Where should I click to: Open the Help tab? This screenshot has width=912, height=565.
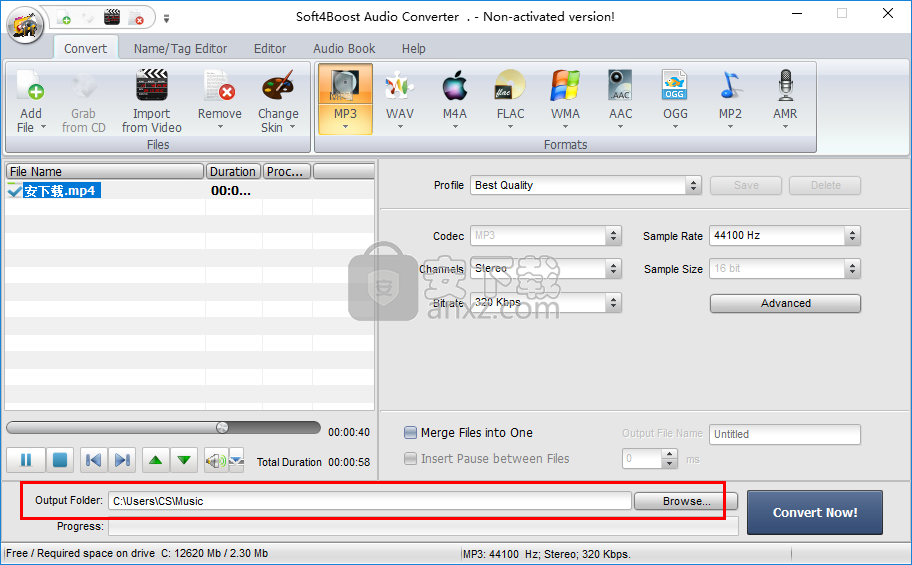414,48
